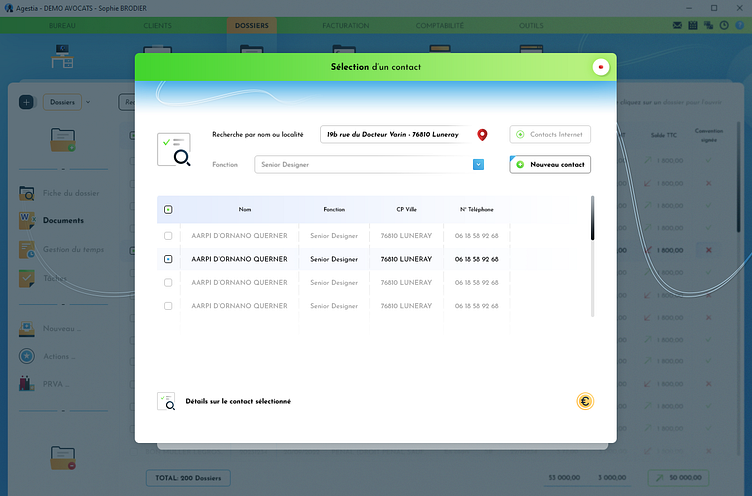Image resolution: width=752 pixels, height=496 pixels.
Task: Click the chat messages icon in top bar
Action: click(708, 25)
